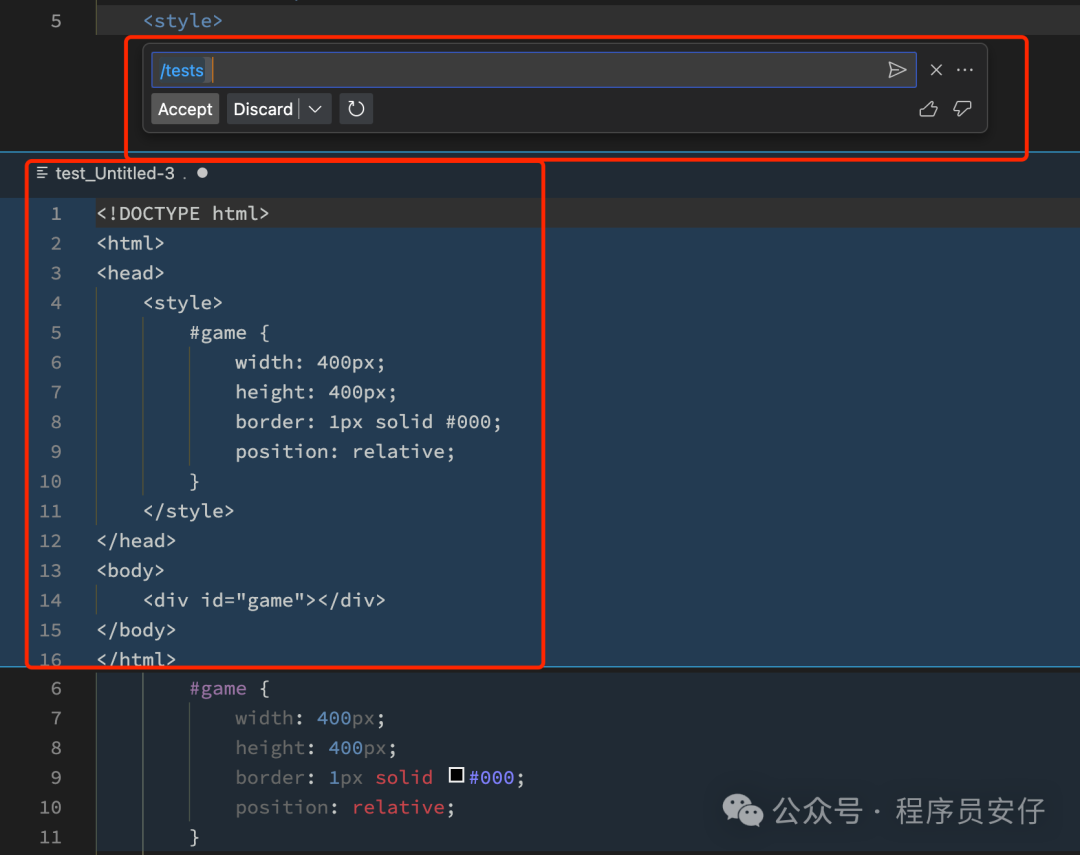This screenshot has width=1080, height=855.
Task: Click line number 14 in the gutter
Action: point(51,600)
